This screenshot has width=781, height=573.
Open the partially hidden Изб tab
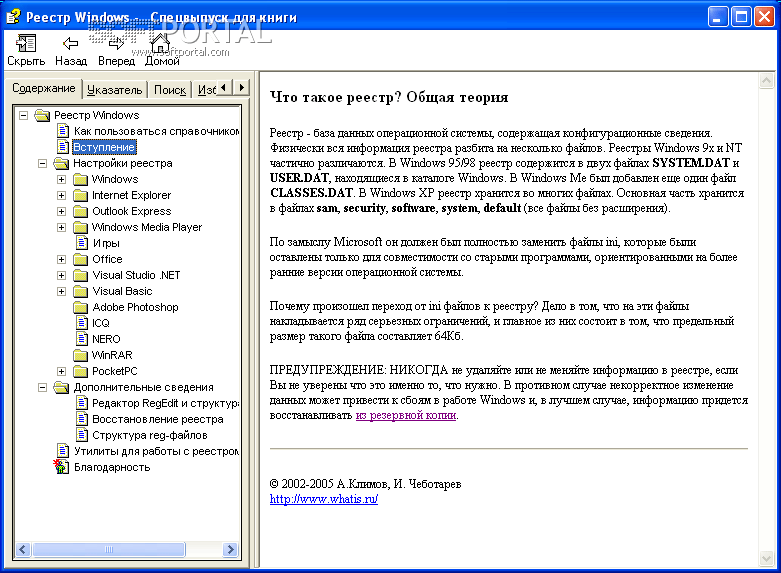coord(206,90)
